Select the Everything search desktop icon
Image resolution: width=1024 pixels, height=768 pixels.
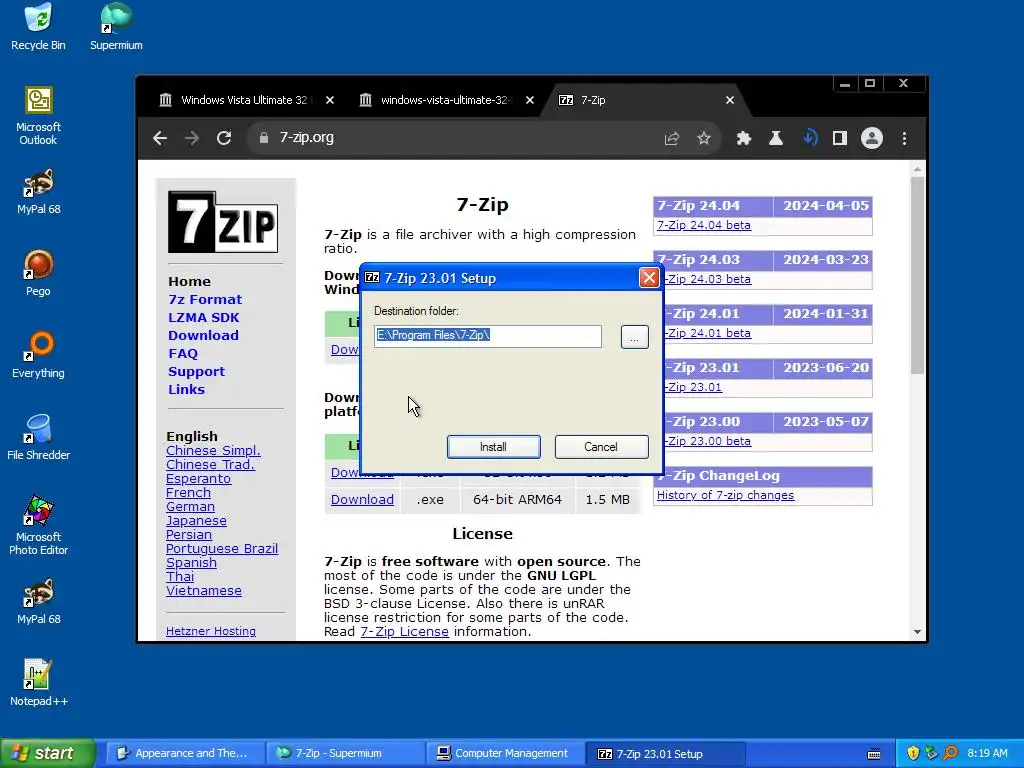click(38, 355)
